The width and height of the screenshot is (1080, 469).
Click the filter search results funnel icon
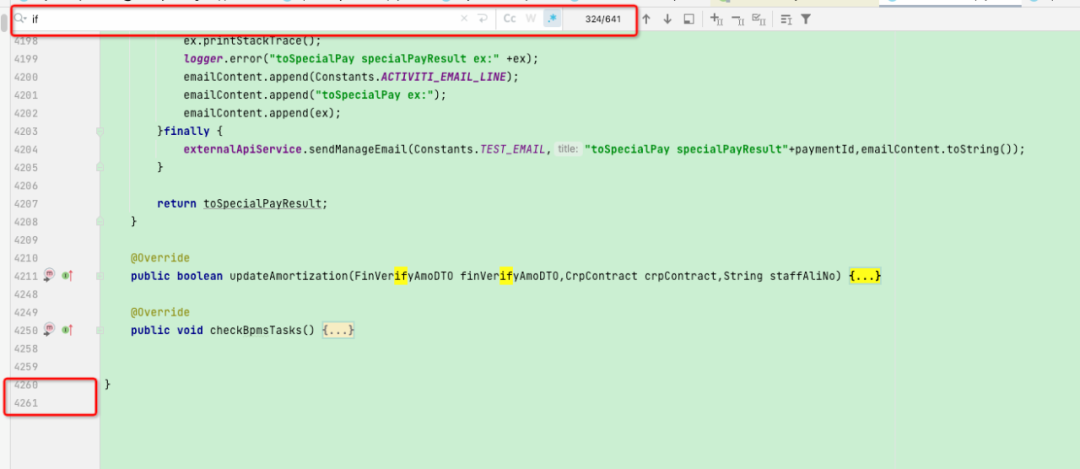click(806, 19)
